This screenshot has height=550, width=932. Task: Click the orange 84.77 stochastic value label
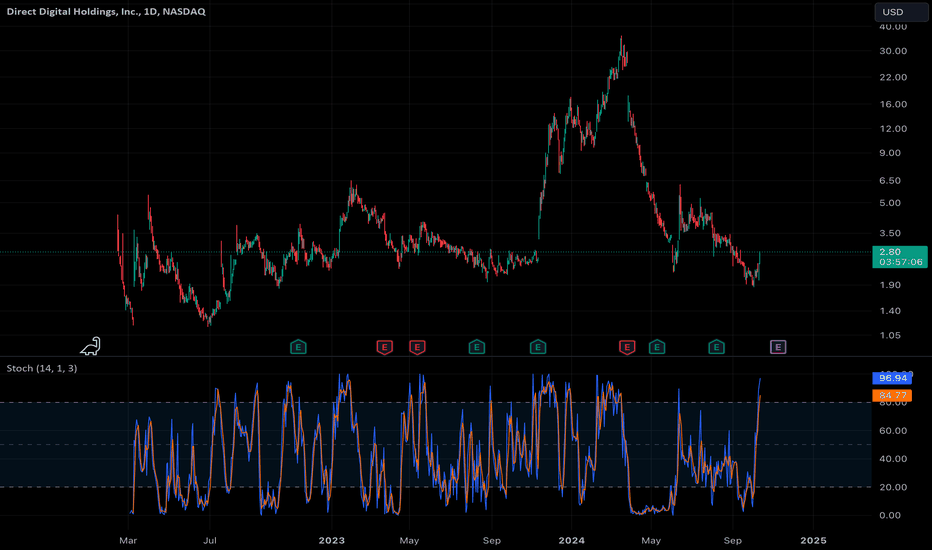[892, 395]
